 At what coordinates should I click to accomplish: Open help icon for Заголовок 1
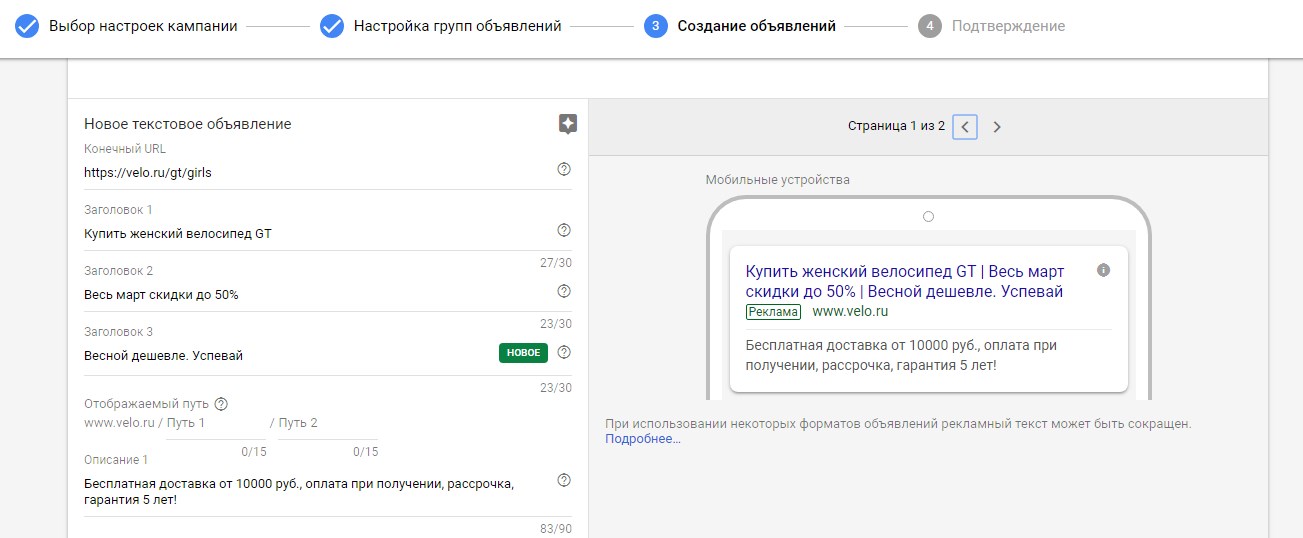564,230
